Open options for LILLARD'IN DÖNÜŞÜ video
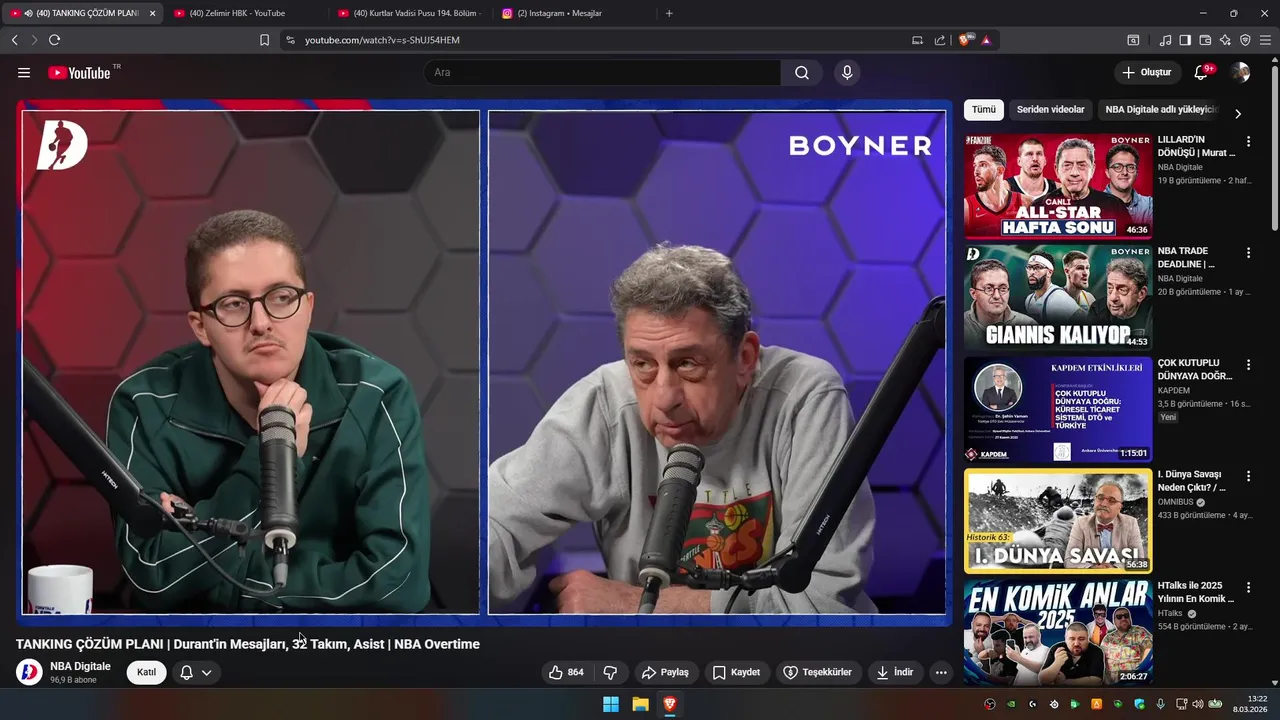 (1248, 142)
